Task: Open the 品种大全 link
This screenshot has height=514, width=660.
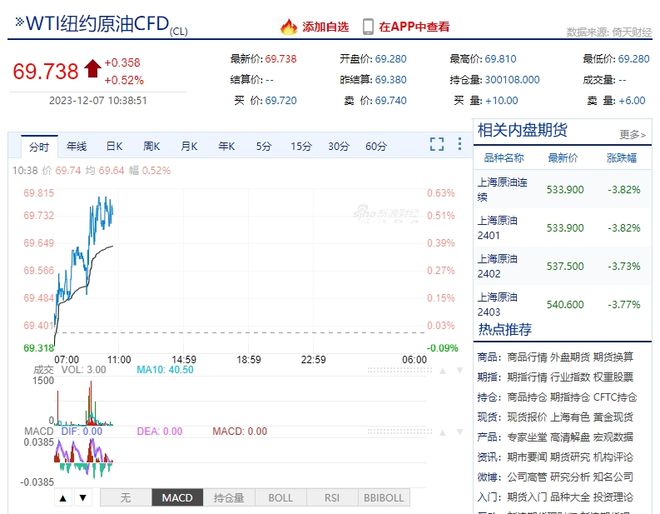Action: [570, 497]
